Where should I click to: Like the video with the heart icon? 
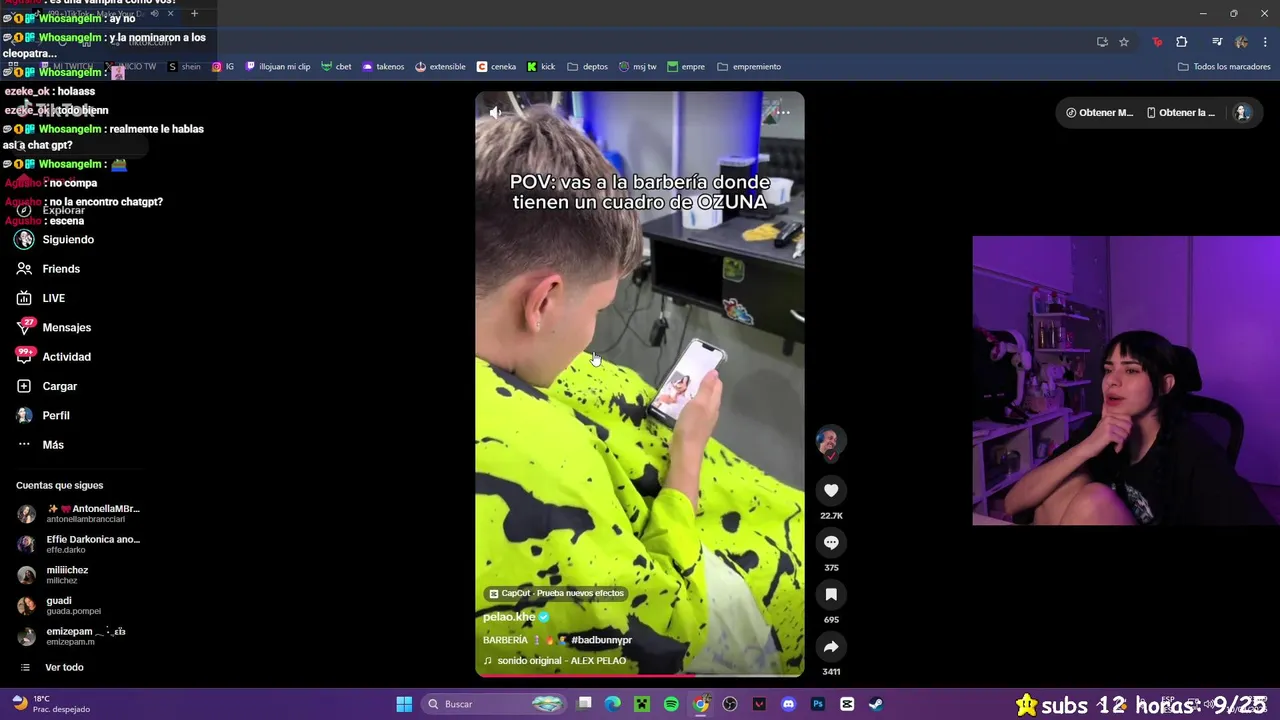pos(831,490)
